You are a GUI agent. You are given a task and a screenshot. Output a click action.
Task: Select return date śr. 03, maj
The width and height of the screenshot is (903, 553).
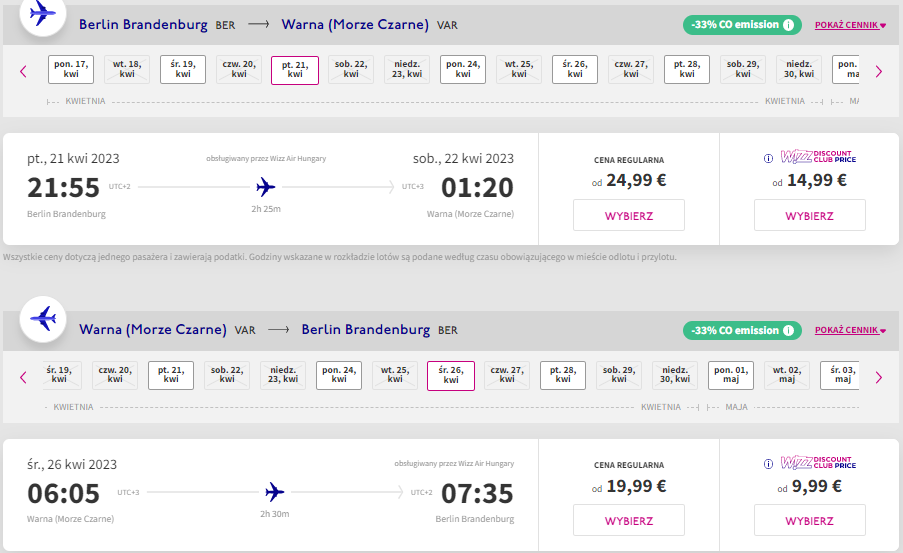(841, 375)
